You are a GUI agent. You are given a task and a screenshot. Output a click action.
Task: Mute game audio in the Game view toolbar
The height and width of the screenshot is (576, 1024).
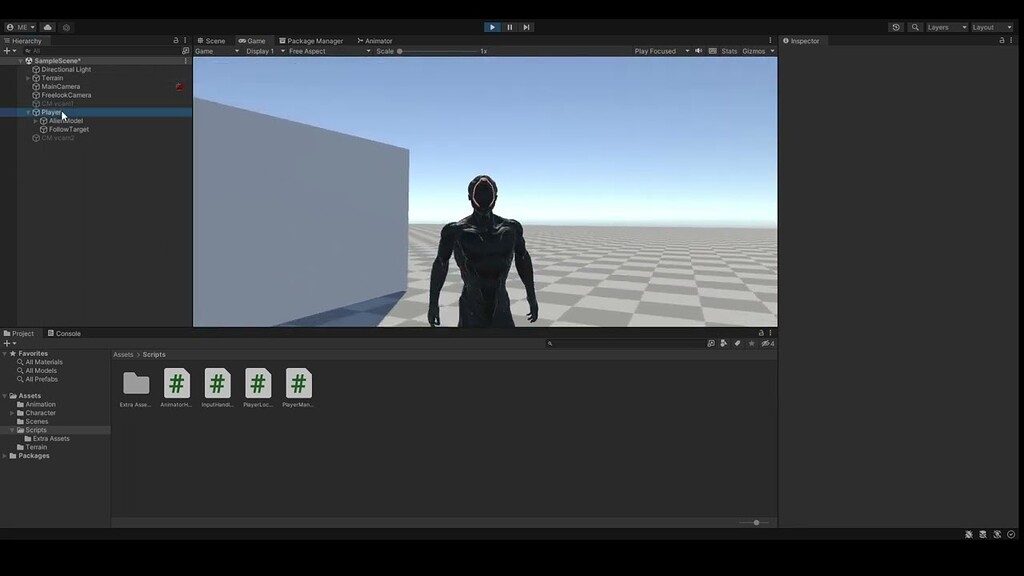pyautogui.click(x=698, y=50)
